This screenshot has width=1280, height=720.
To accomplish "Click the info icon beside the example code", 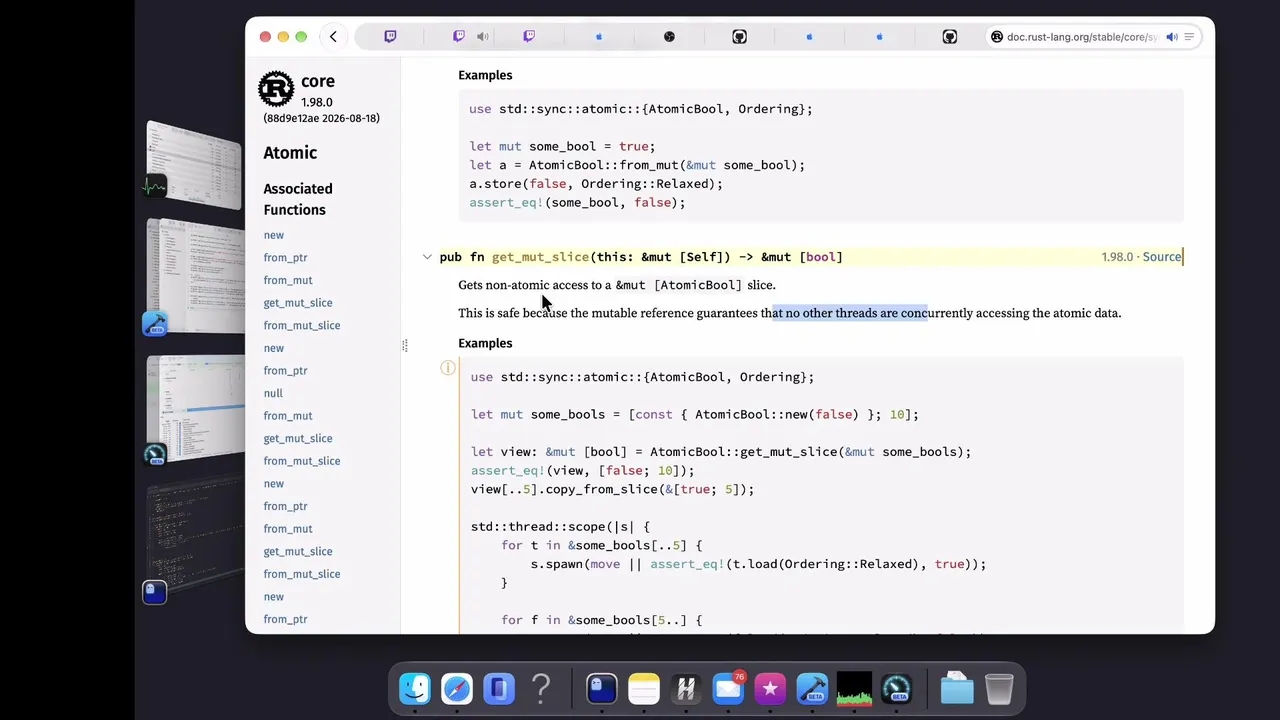I will (448, 368).
